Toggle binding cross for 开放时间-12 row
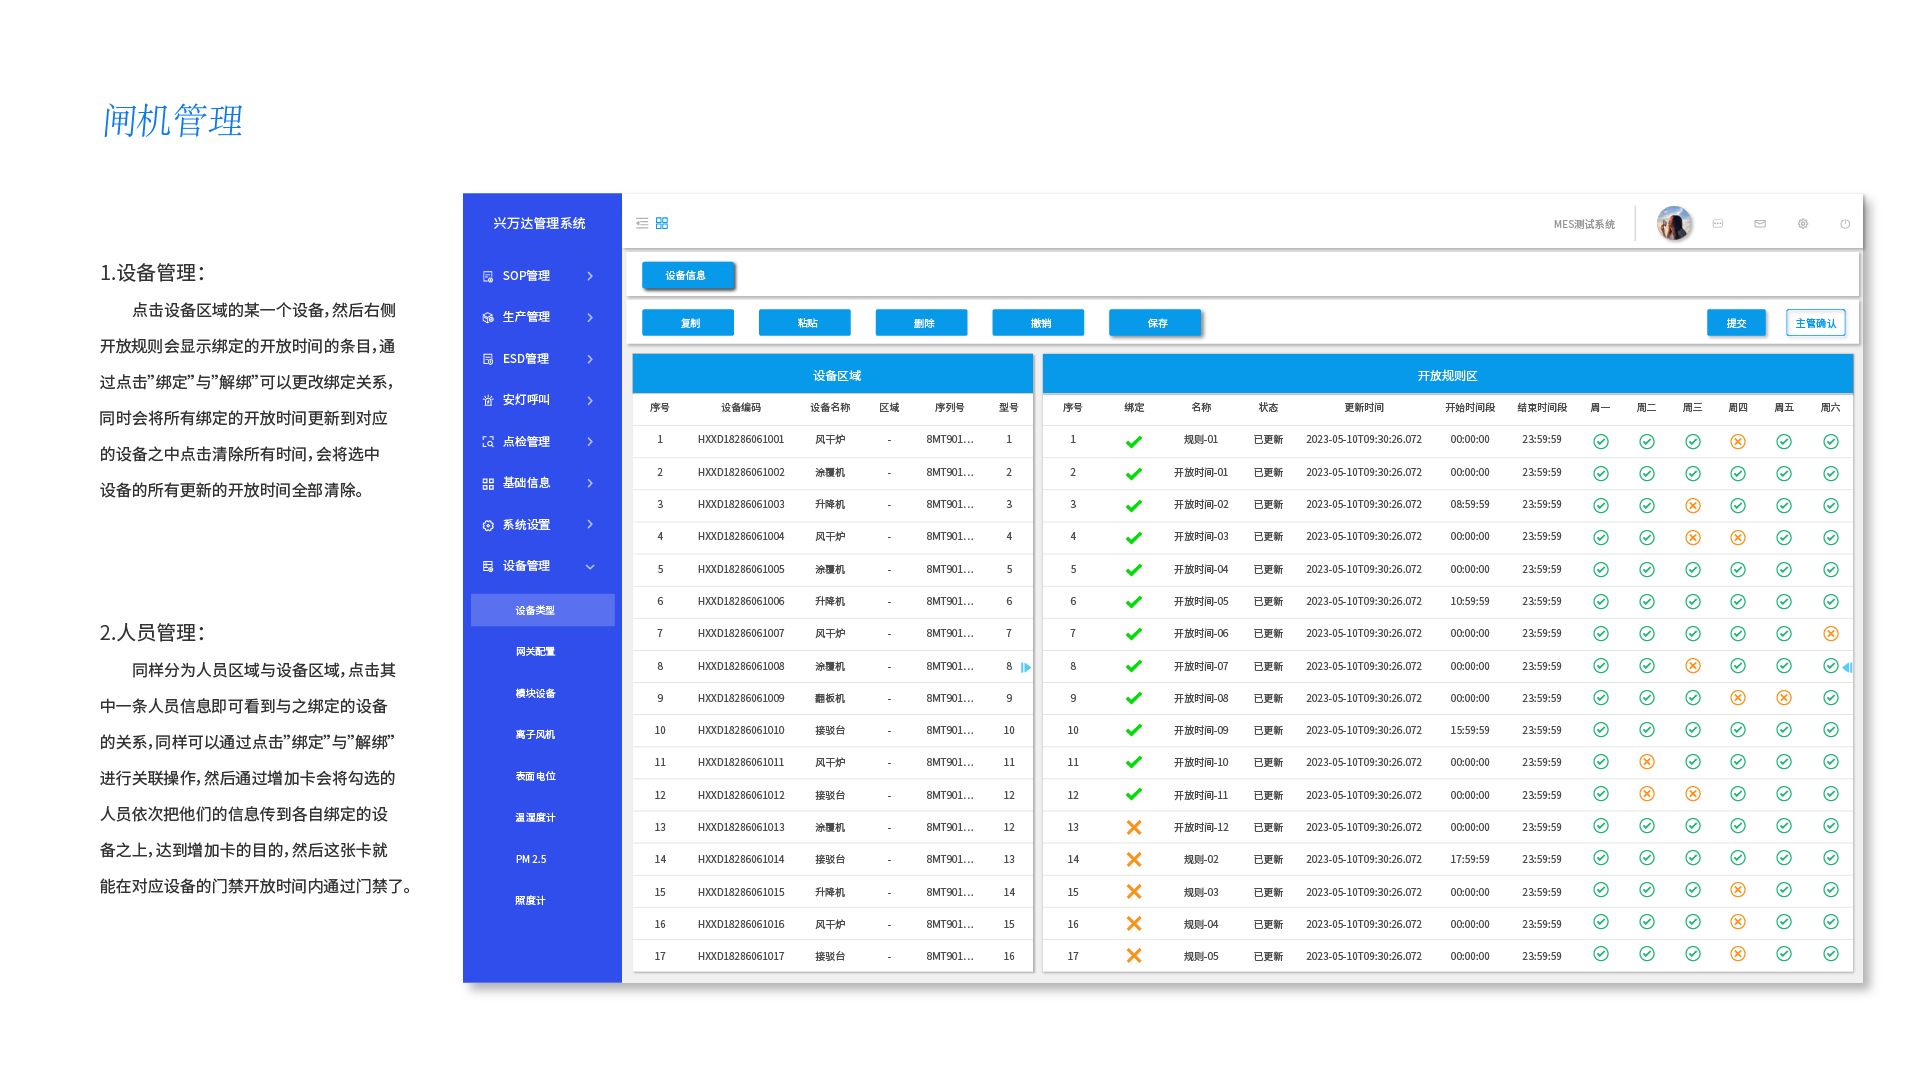The image size is (1920, 1080). click(1133, 827)
